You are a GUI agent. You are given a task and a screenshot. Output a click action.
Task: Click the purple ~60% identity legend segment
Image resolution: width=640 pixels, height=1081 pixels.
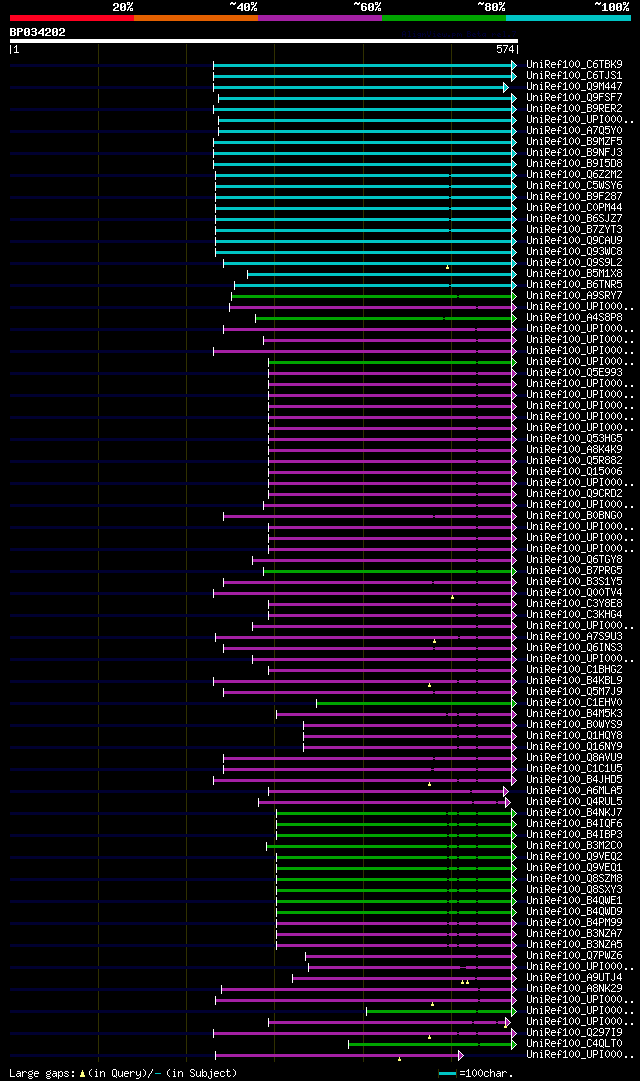point(320,18)
